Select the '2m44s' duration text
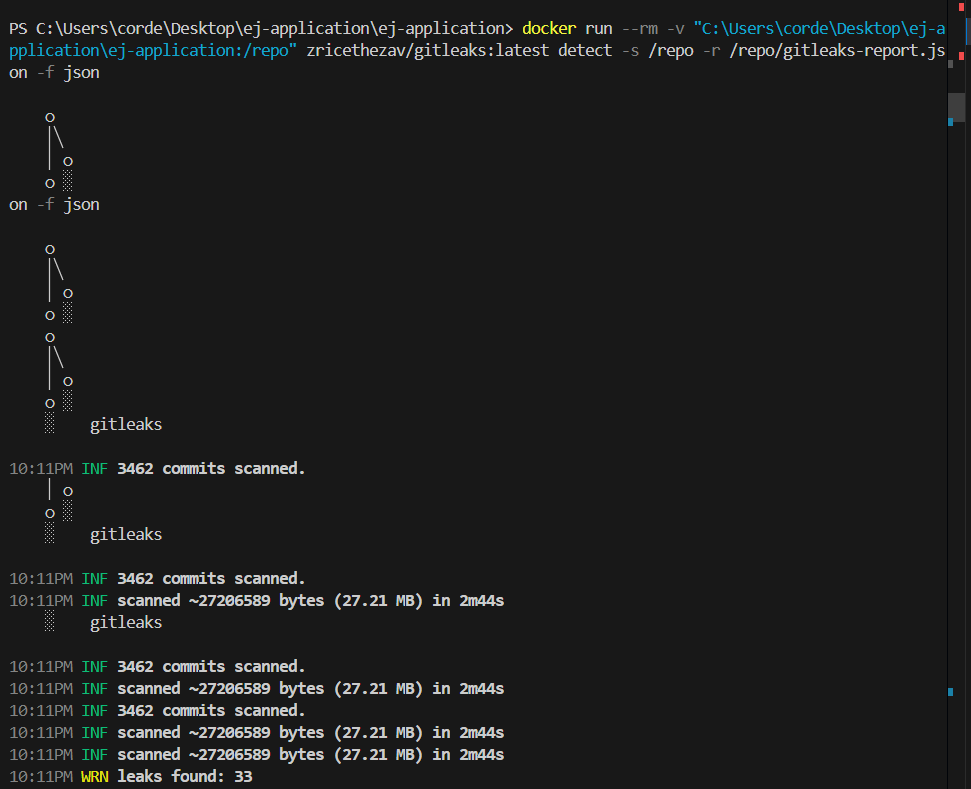The height and width of the screenshot is (789, 971). [x=483, y=600]
